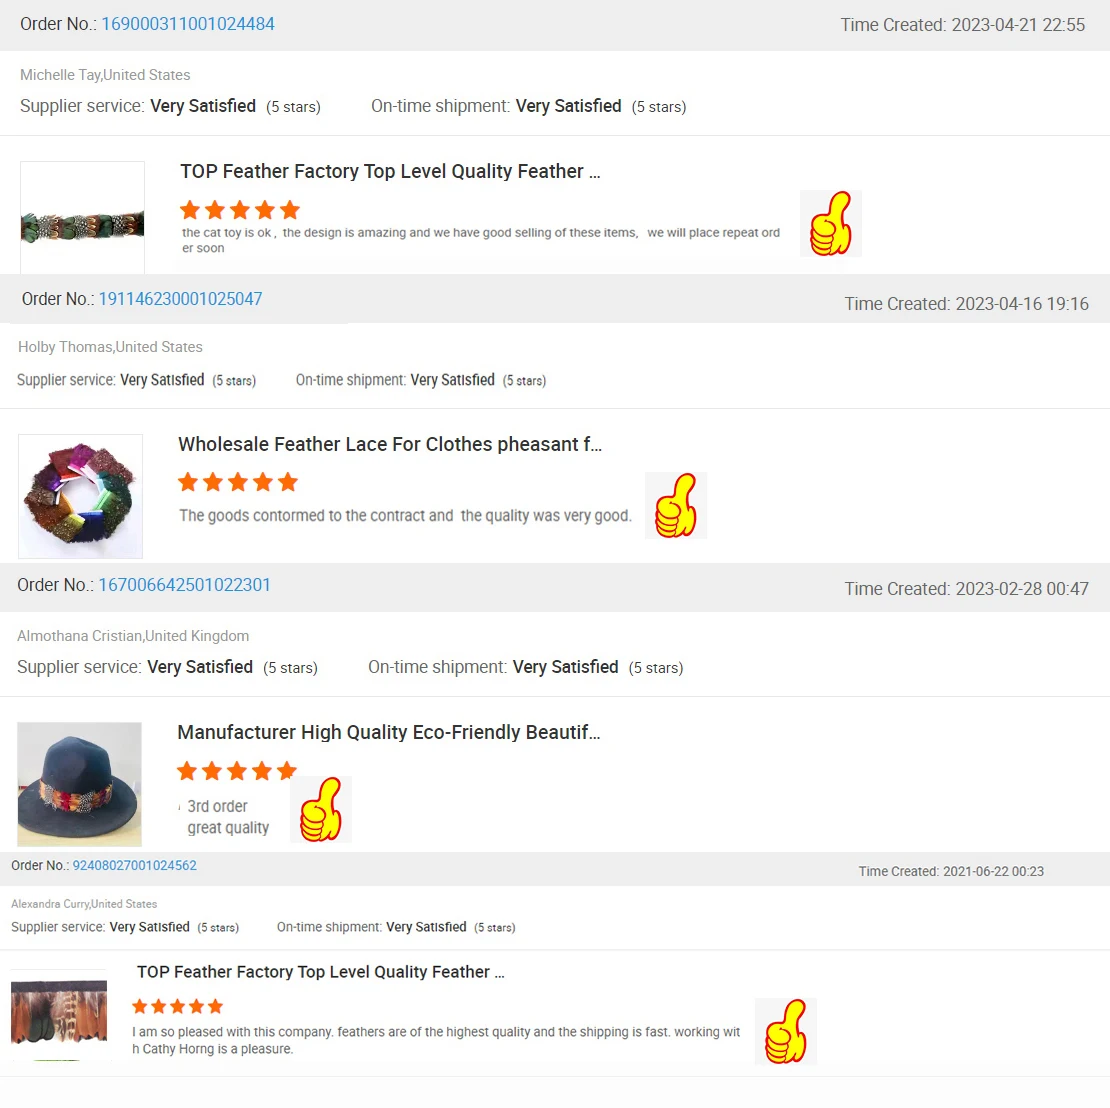Viewport: 1110px width, 1108px height.
Task: Open order number 92408027001024562 link
Action: coord(135,865)
